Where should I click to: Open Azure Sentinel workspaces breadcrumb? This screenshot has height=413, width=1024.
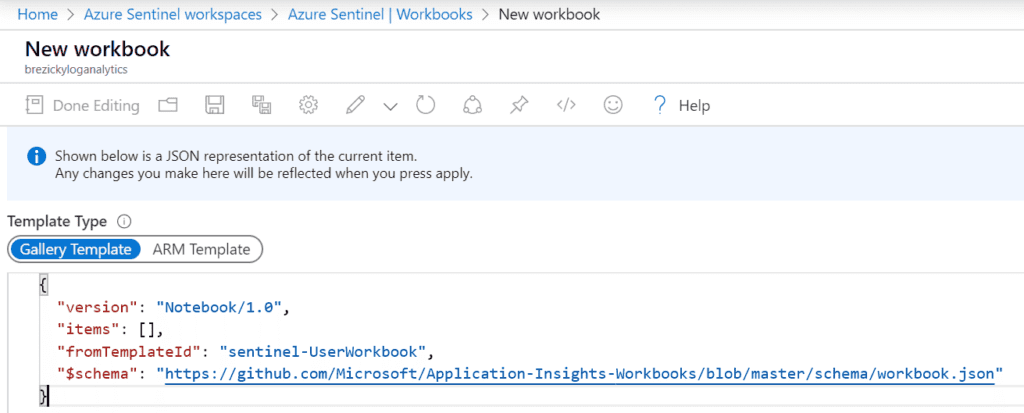click(x=173, y=14)
